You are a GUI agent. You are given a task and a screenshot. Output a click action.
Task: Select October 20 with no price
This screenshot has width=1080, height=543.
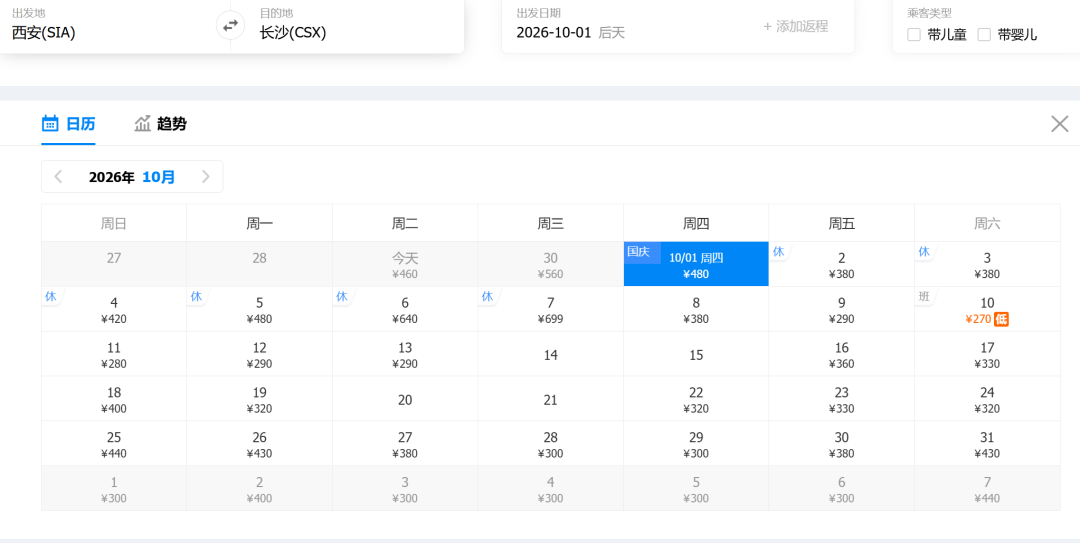tap(405, 399)
